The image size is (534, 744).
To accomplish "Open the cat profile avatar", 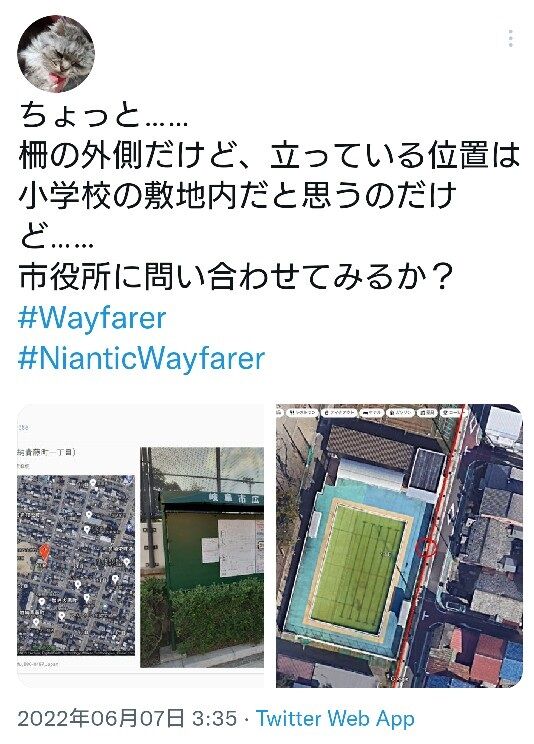I will point(56,54).
